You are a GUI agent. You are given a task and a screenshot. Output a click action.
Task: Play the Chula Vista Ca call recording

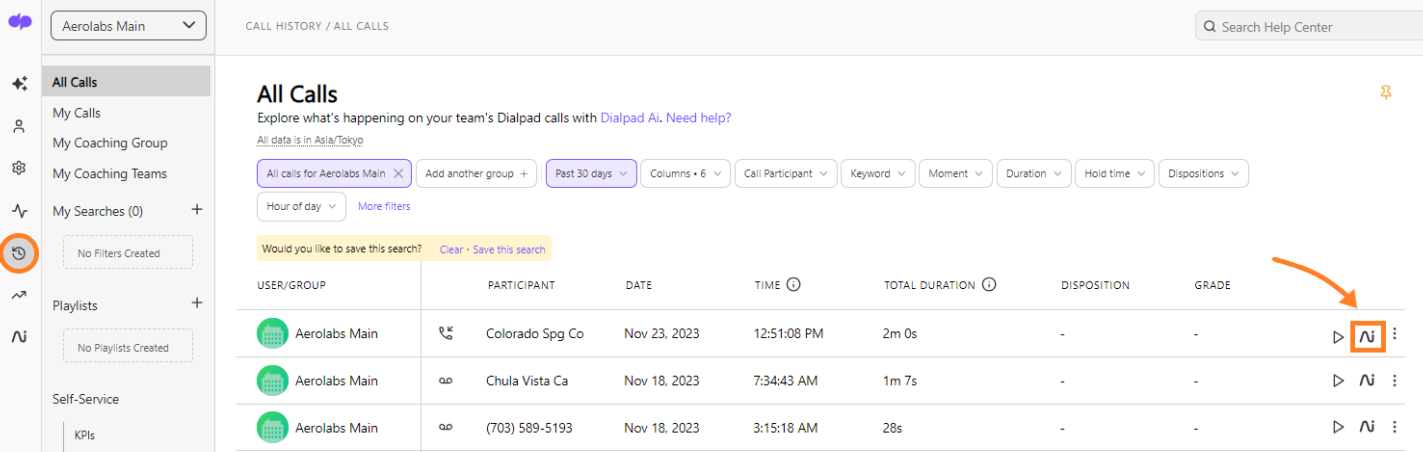tap(1338, 381)
